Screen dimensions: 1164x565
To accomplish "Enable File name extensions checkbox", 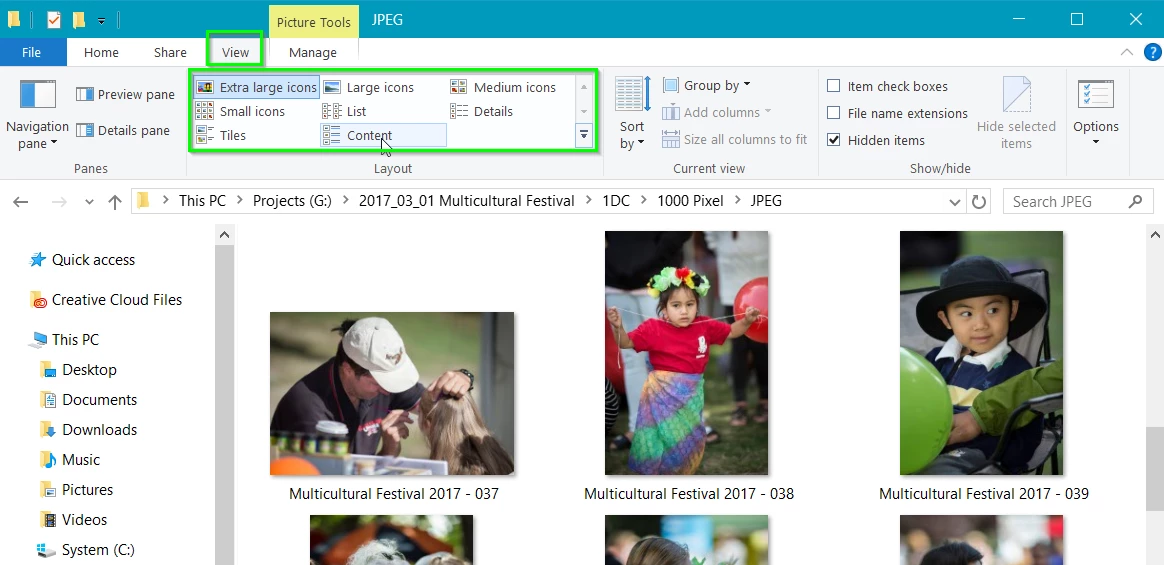I will pyautogui.click(x=834, y=113).
